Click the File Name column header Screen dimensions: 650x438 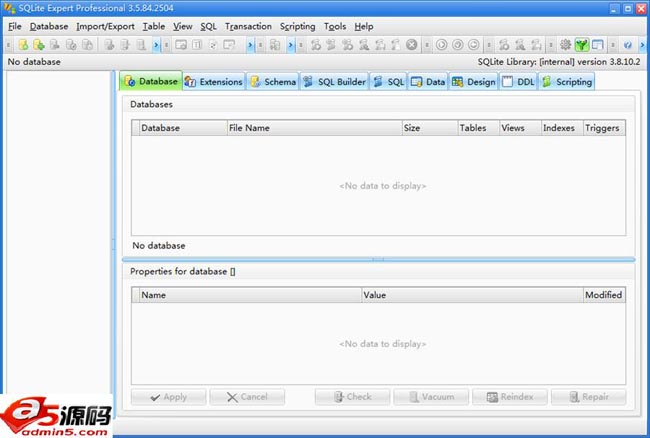[315, 128]
